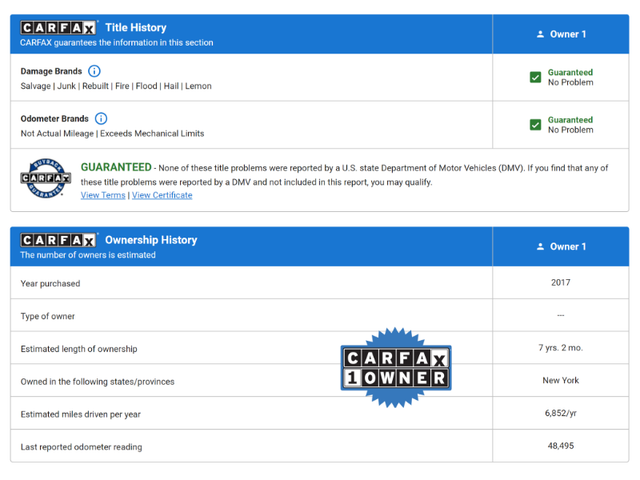This screenshot has height=480, width=640.
Task: Click 'Salvage | Junk | Rebuilt | Fire | Flood' text
Action: point(89,86)
